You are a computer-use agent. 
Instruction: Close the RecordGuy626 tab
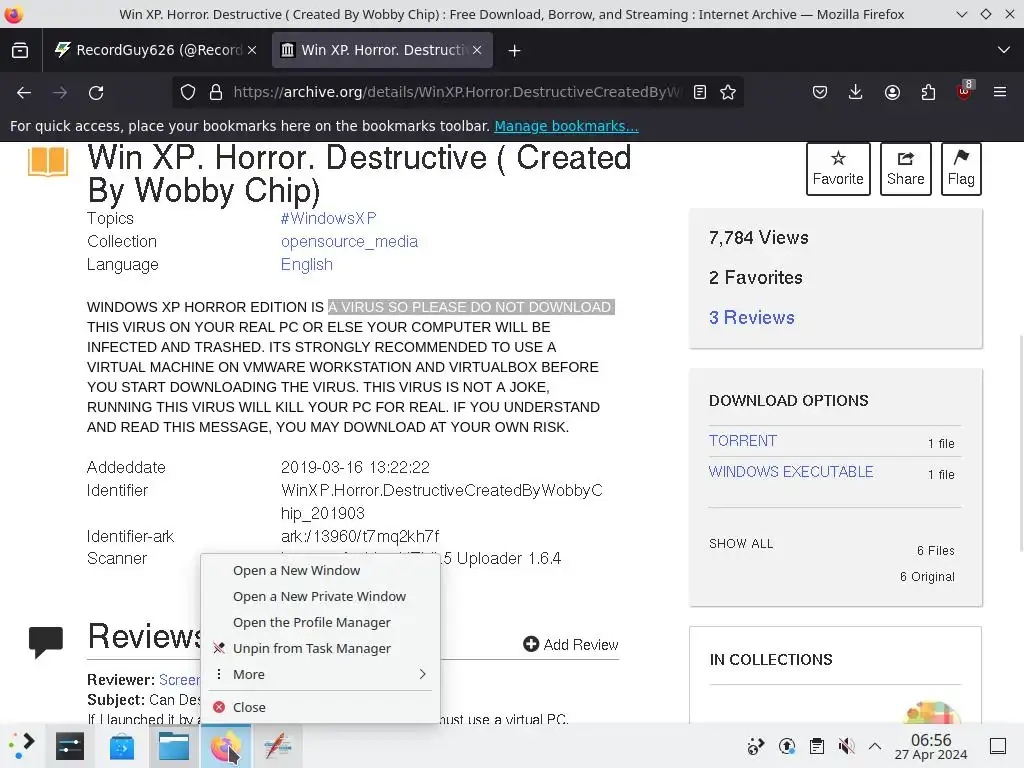(x=252, y=50)
